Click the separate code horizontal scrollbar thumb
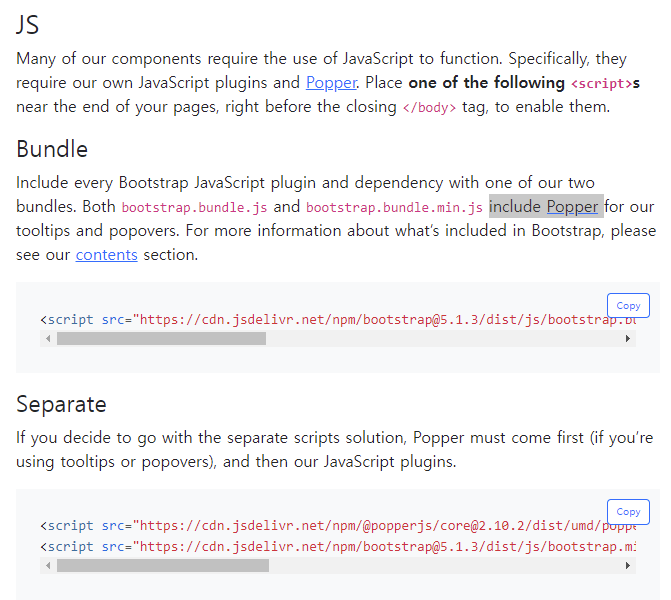This screenshot has width=671, height=600. [163, 565]
